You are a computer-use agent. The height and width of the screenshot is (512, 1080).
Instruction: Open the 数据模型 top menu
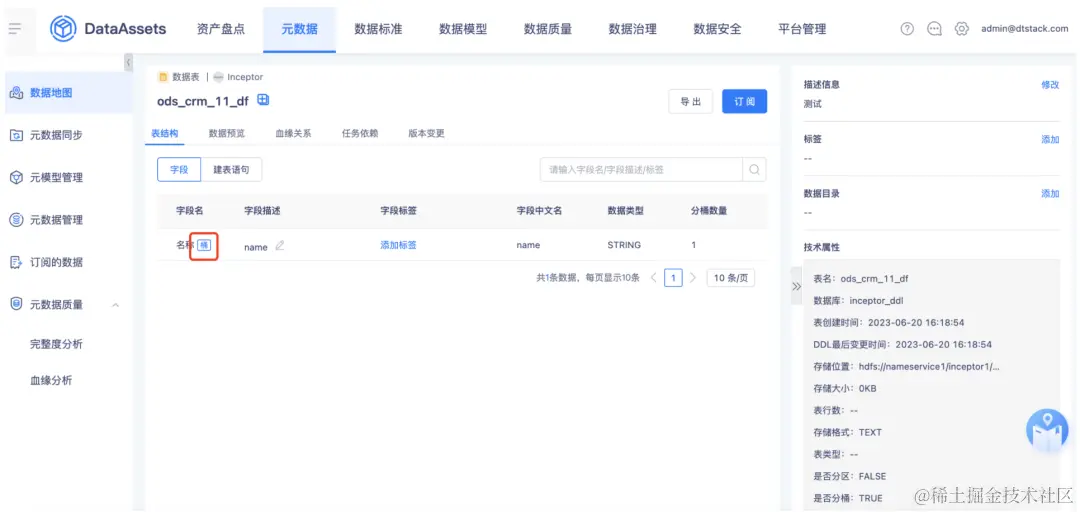[x=463, y=29]
